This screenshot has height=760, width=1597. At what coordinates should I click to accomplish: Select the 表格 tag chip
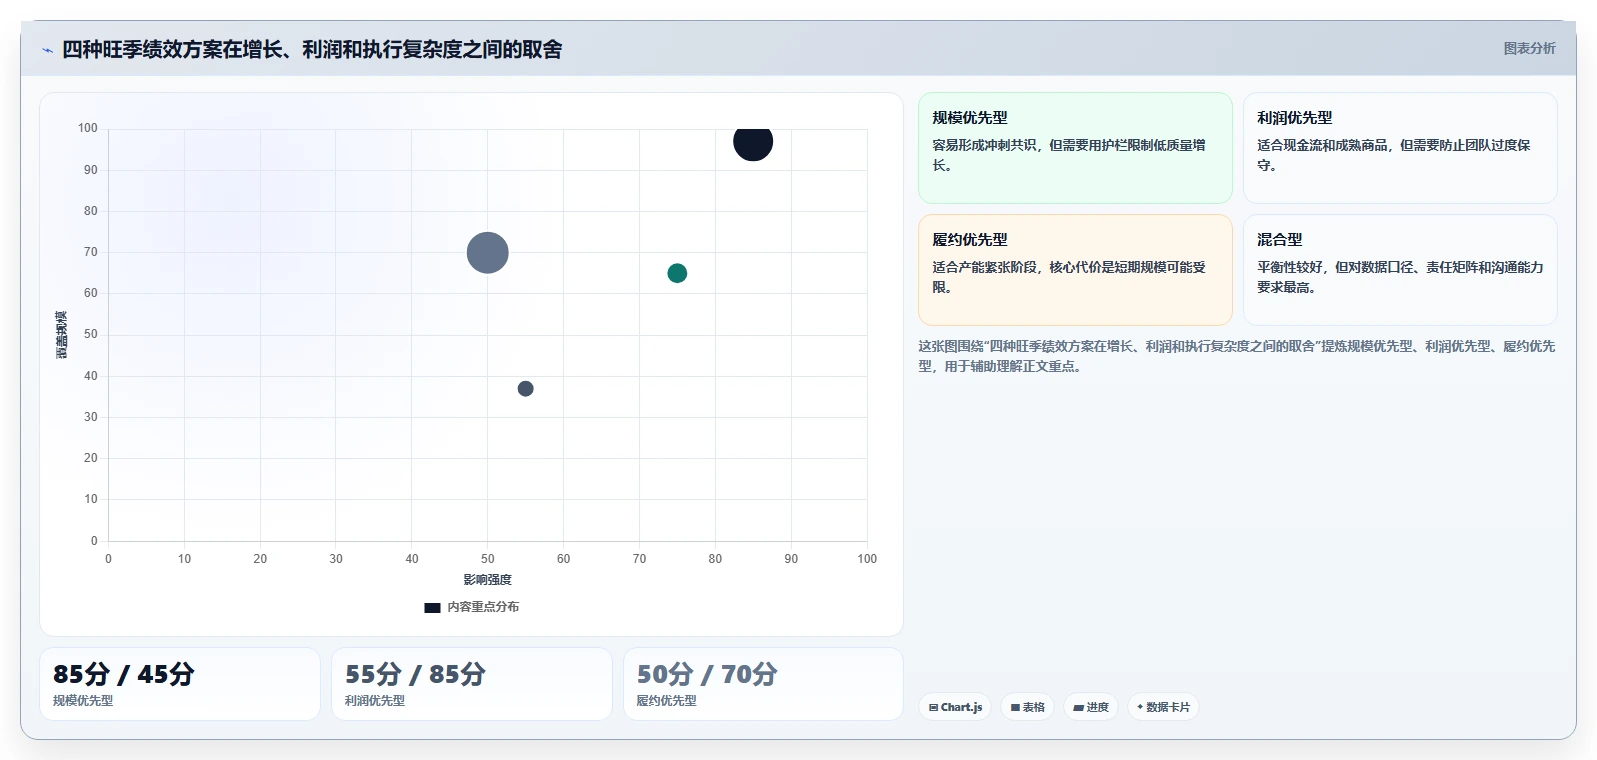tap(1027, 707)
